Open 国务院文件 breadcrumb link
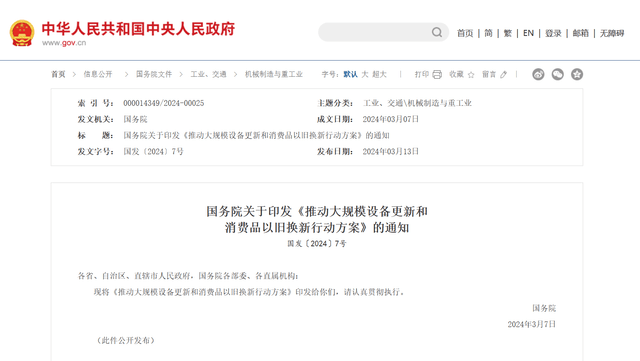640x361 pixels. (154, 74)
